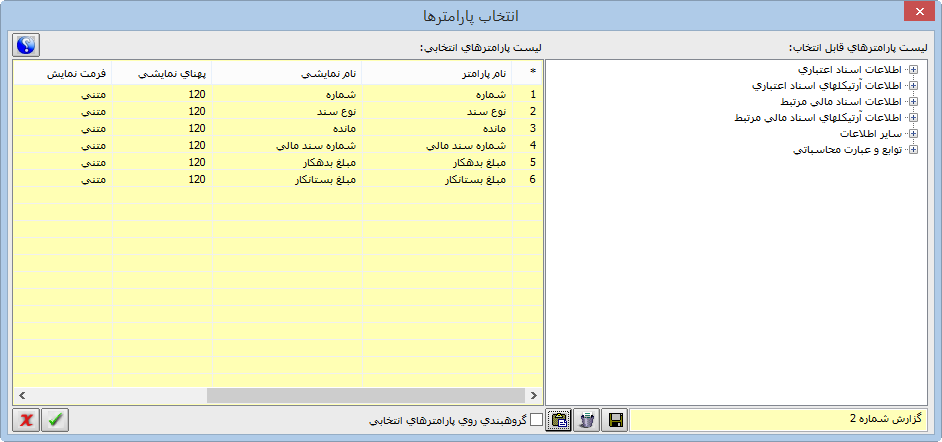The width and height of the screenshot is (942, 442).
Task: Click نوع سند in the نام نمايشی column
Action: click(x=287, y=111)
